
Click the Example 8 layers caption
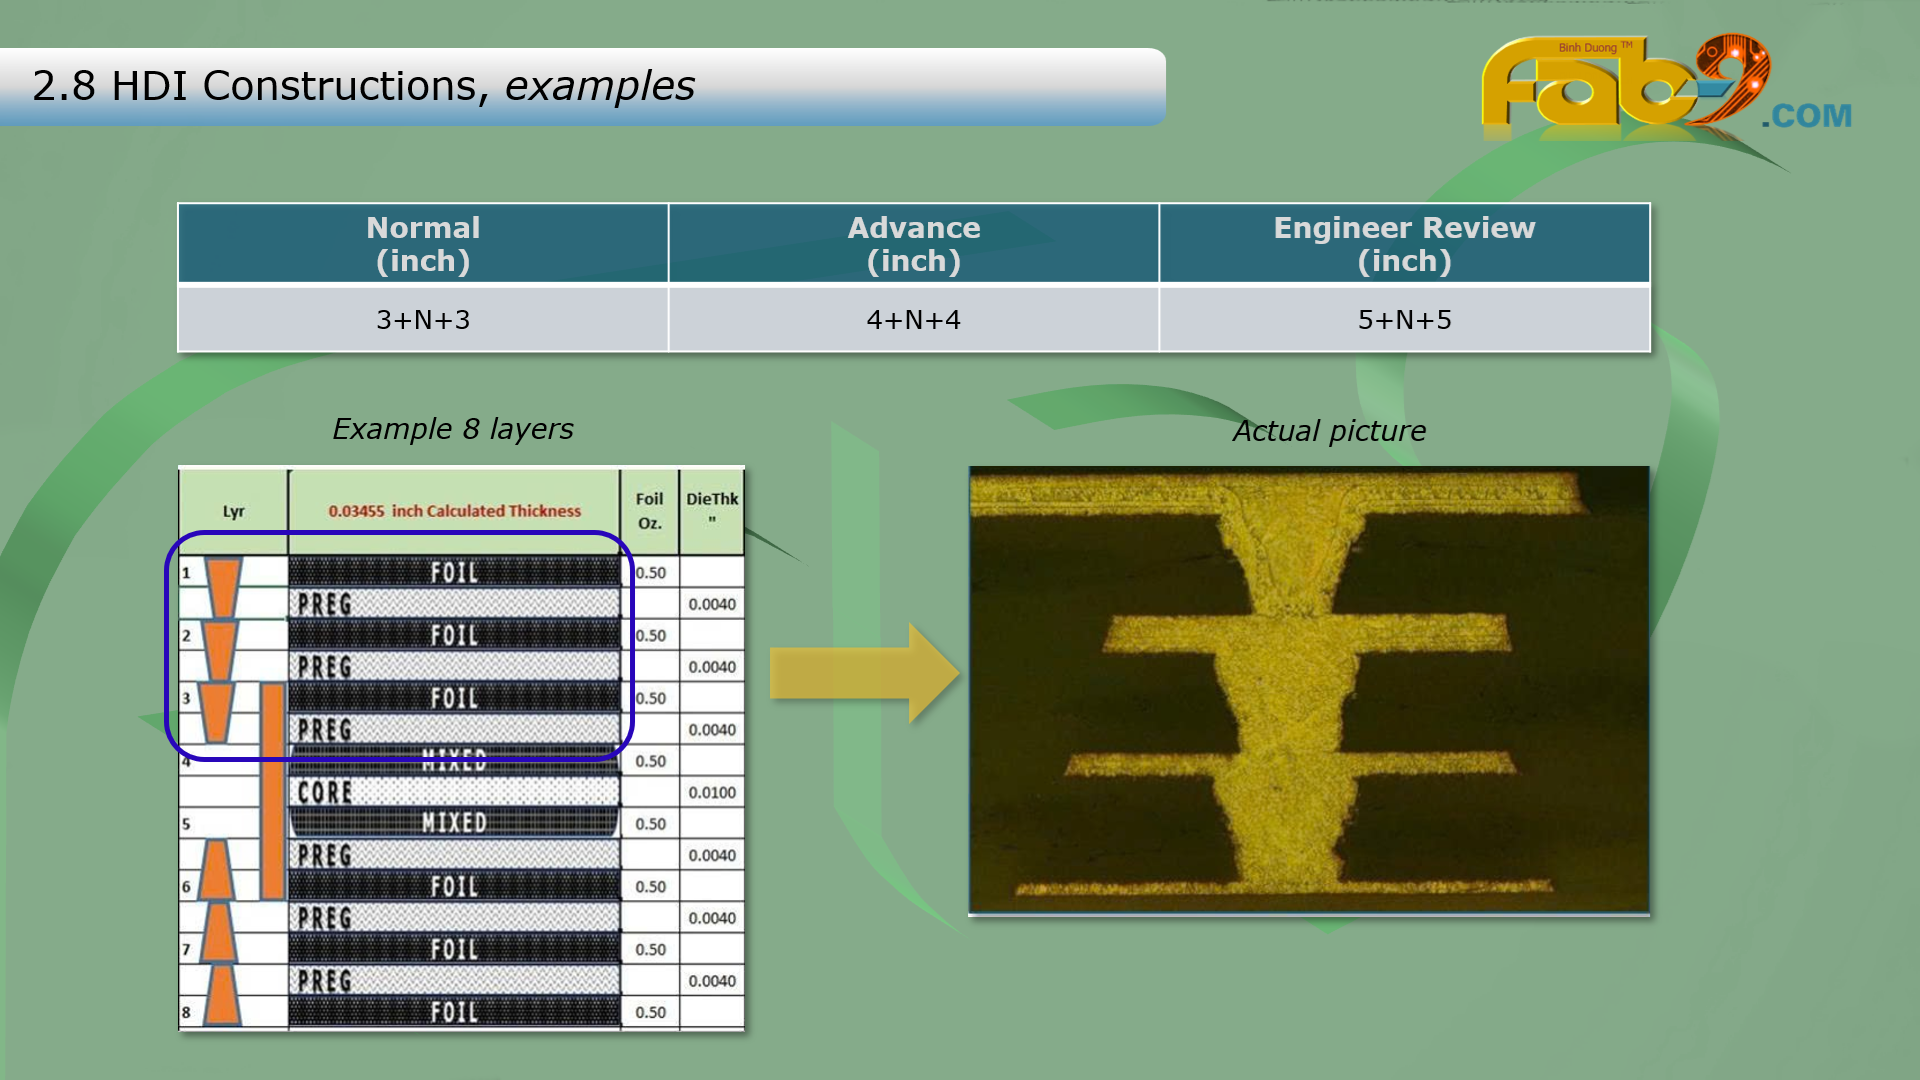453,429
